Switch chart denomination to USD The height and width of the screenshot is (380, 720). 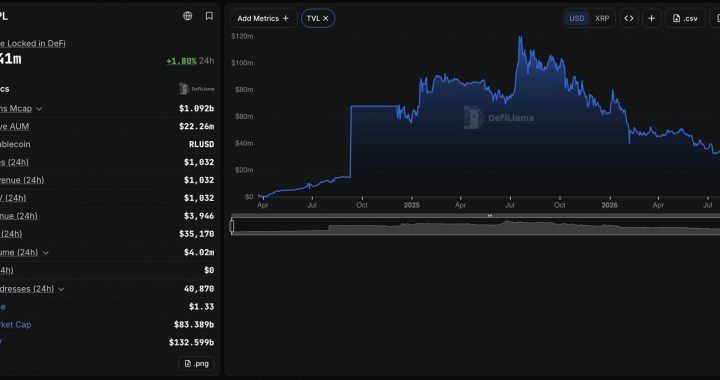[577, 18]
